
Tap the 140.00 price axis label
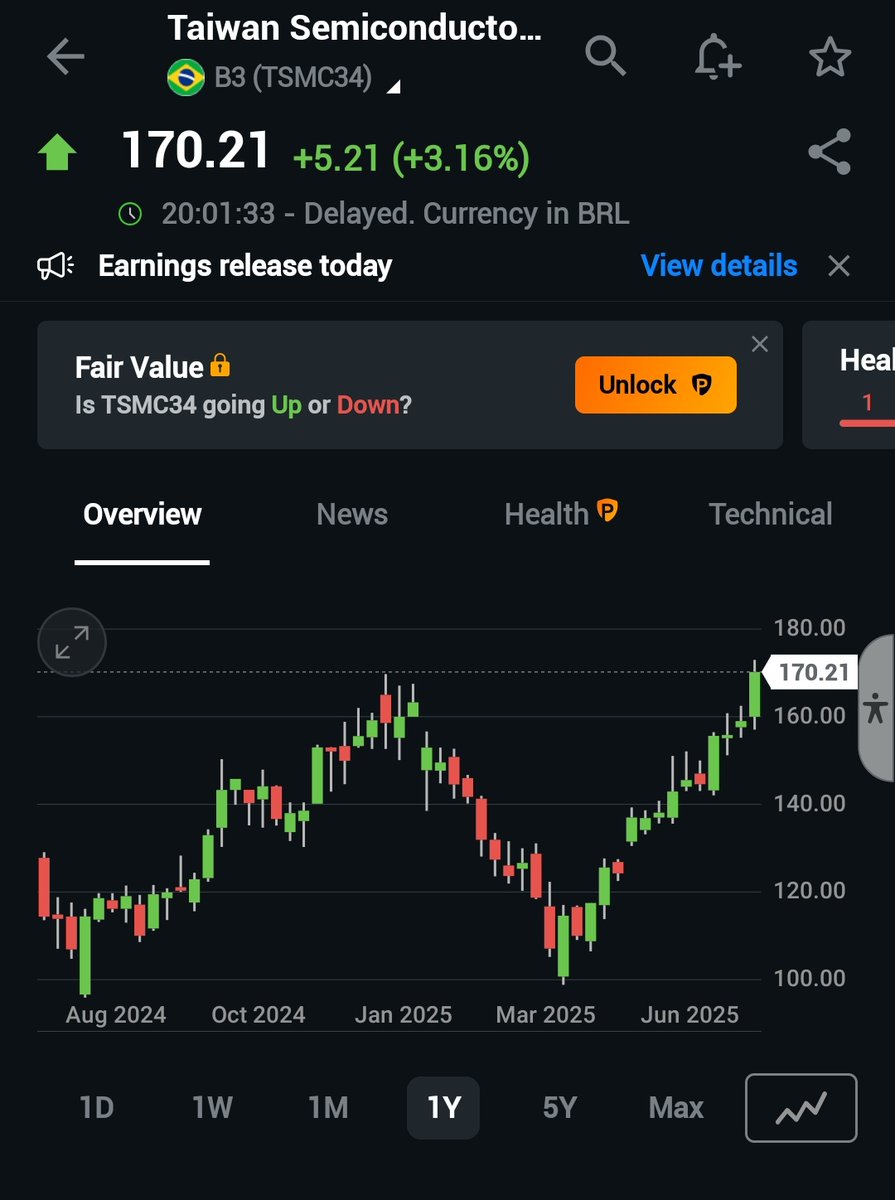pos(810,803)
